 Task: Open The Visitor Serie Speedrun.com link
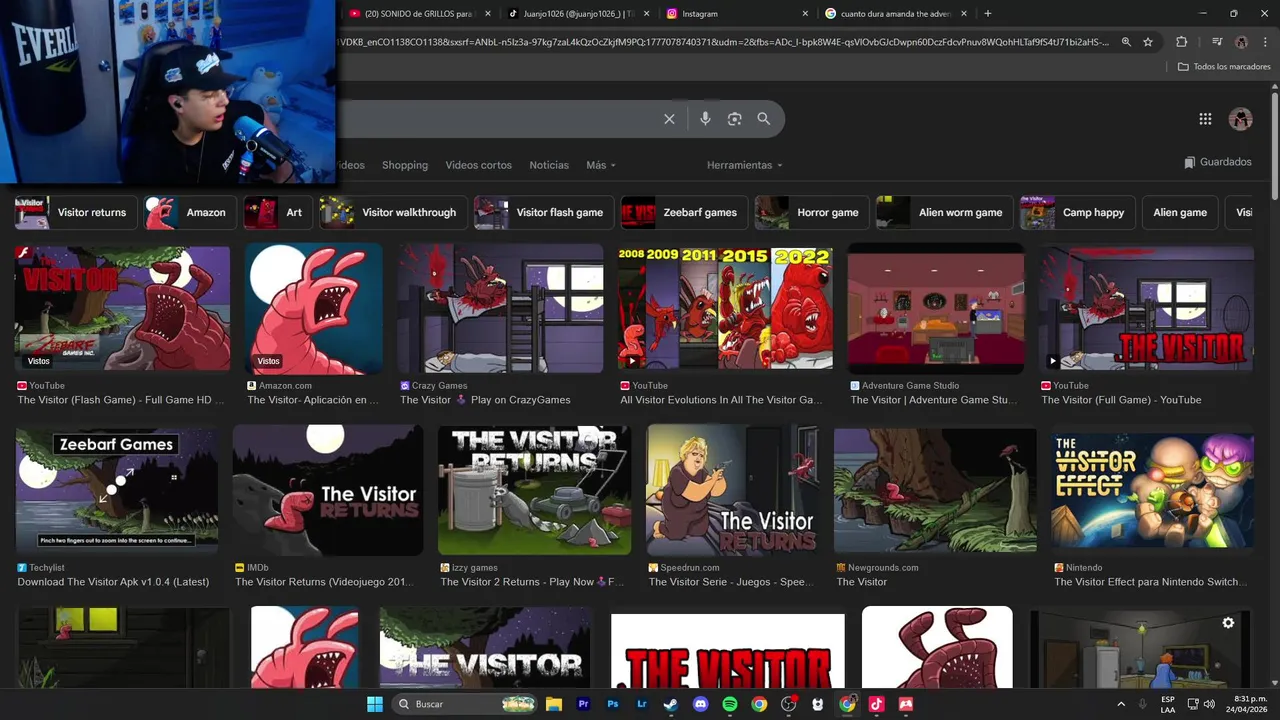coord(731,582)
